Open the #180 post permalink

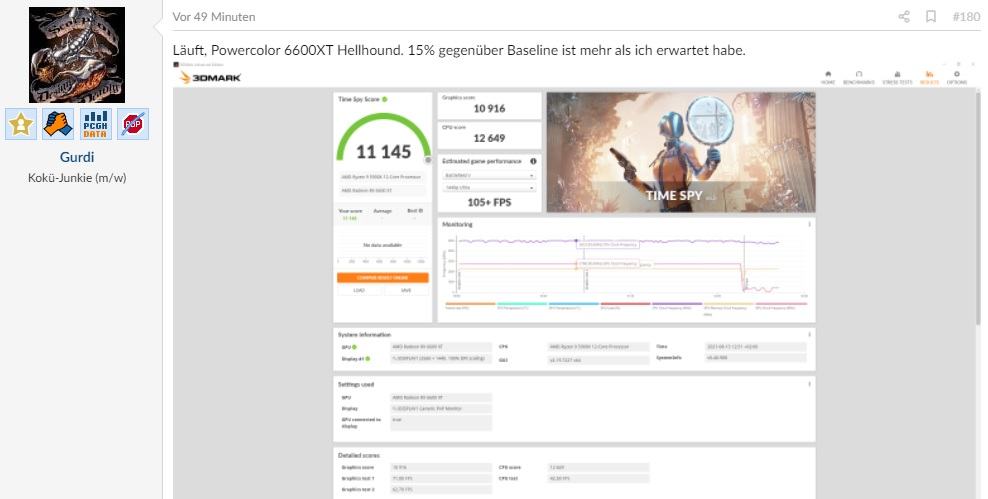[x=966, y=16]
